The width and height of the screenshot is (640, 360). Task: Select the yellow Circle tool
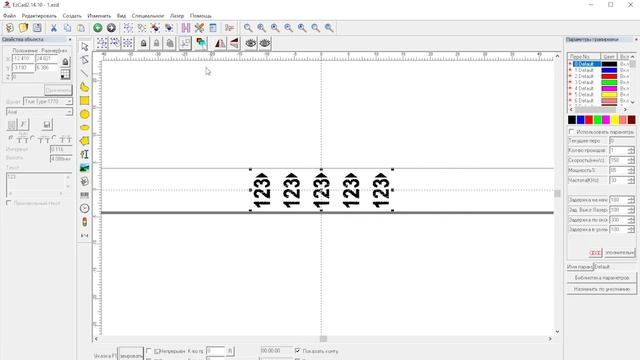(84, 114)
